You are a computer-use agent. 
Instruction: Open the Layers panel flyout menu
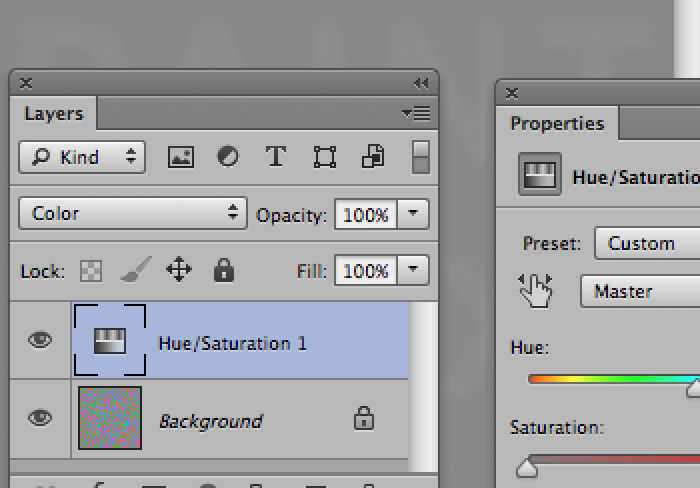[x=415, y=113]
